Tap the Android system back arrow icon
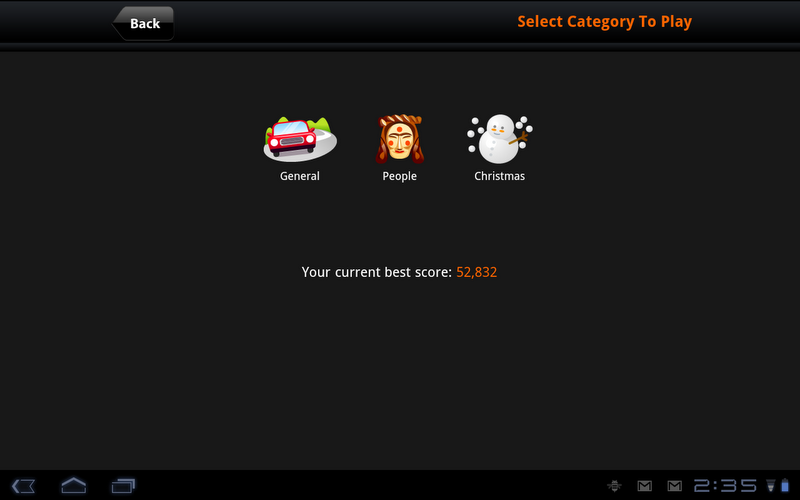The width and height of the screenshot is (800, 500). tap(23, 486)
